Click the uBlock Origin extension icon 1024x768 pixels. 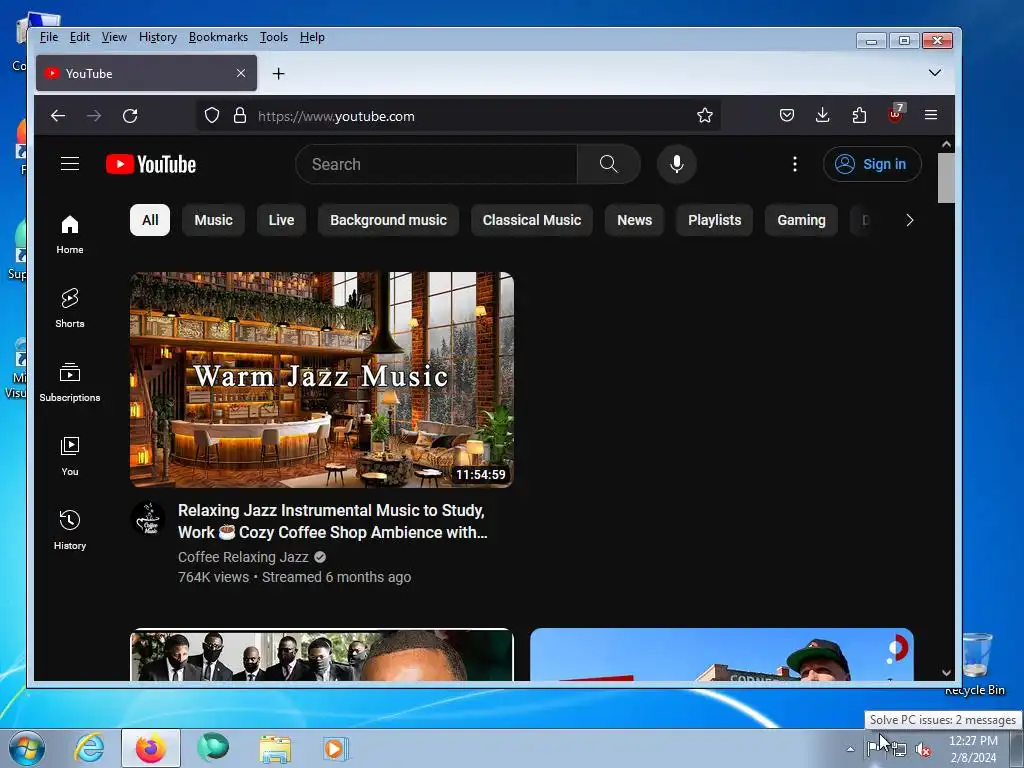[895, 114]
